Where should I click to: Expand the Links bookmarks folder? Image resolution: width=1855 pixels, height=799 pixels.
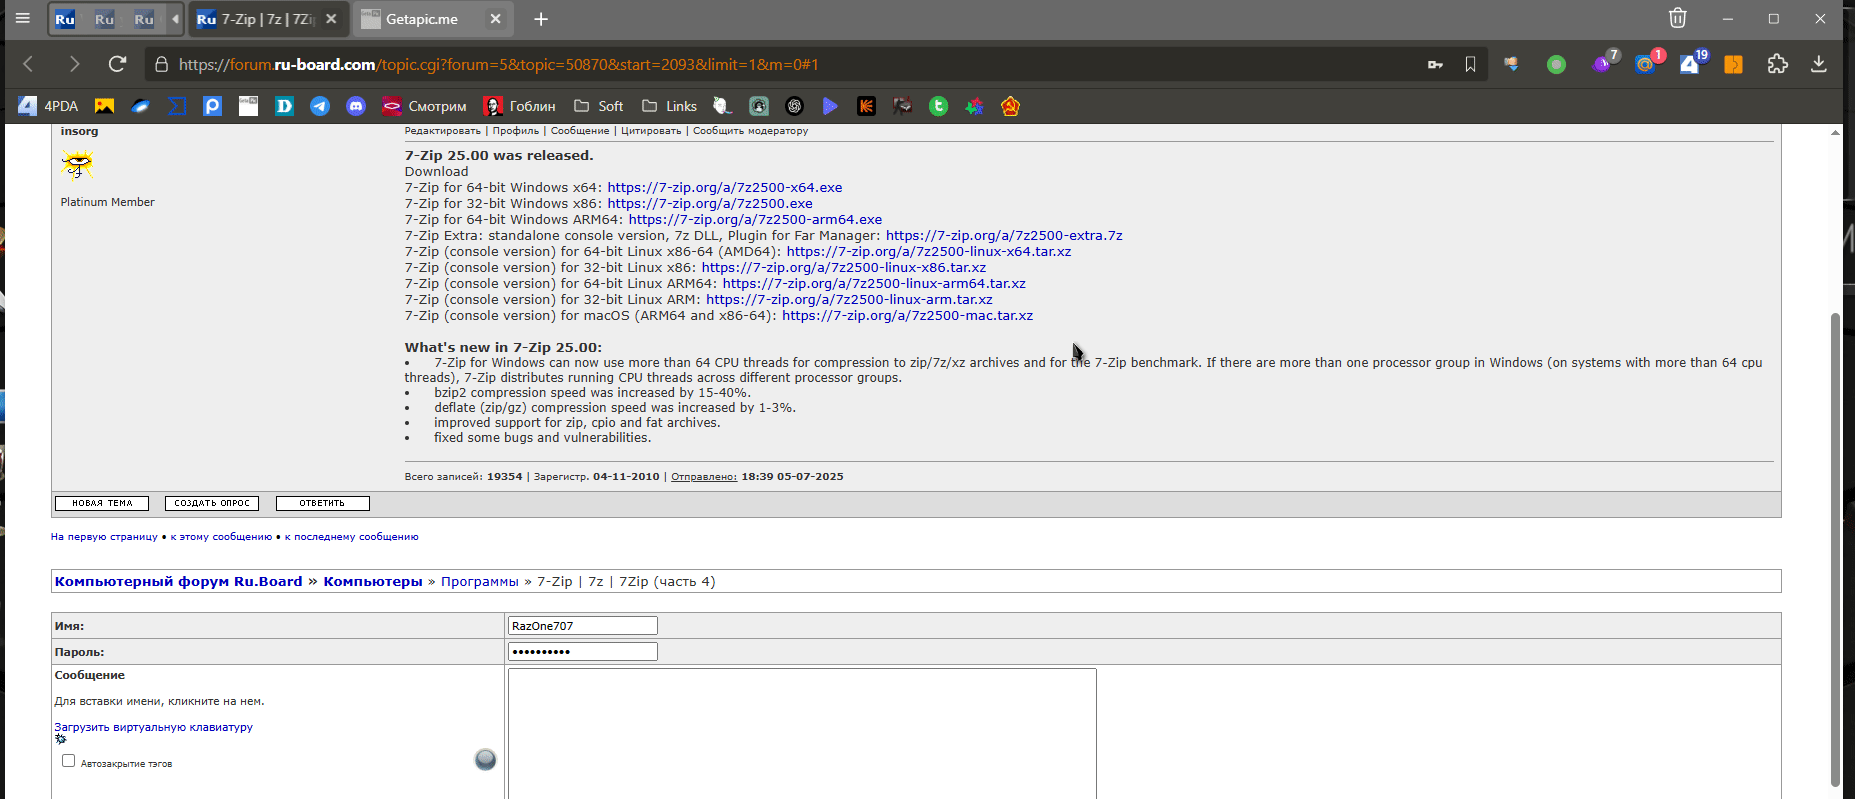pyautogui.click(x=669, y=106)
